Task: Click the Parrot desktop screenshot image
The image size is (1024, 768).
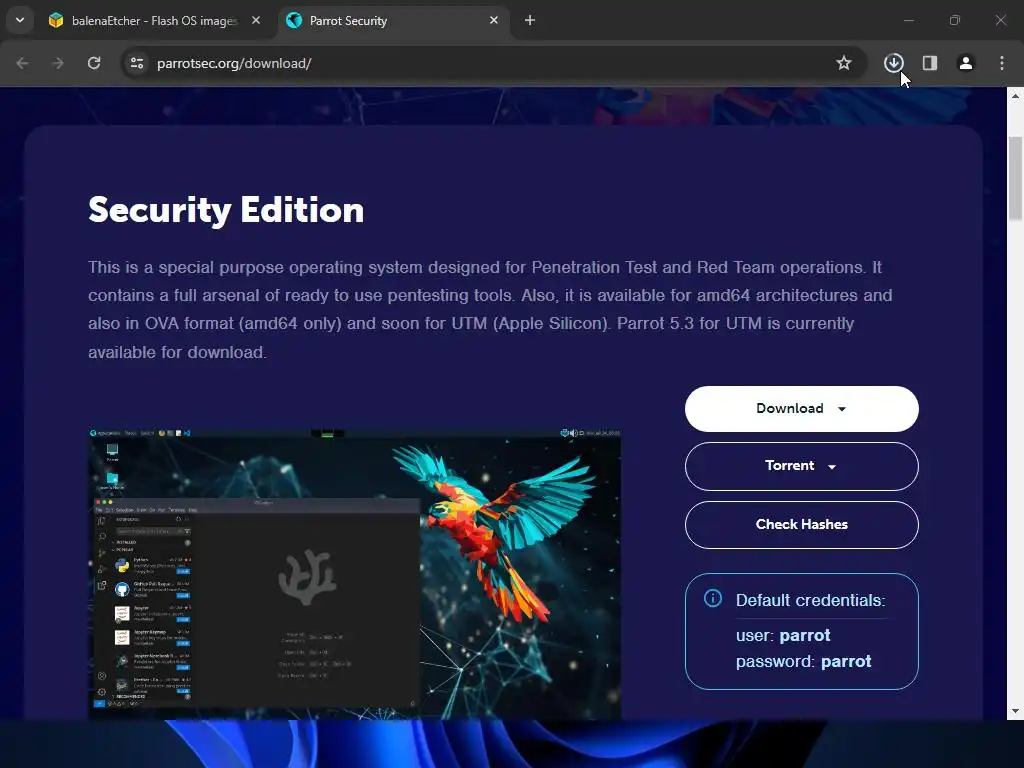Action: click(355, 573)
